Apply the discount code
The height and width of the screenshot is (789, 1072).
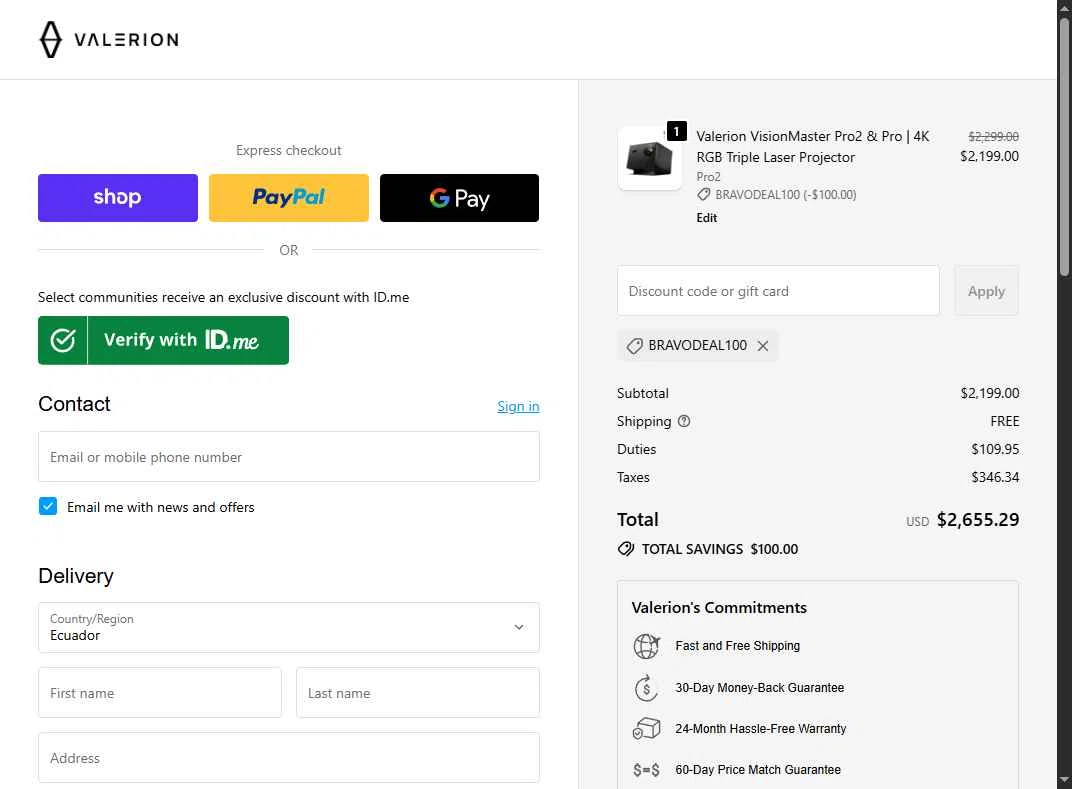(x=986, y=291)
